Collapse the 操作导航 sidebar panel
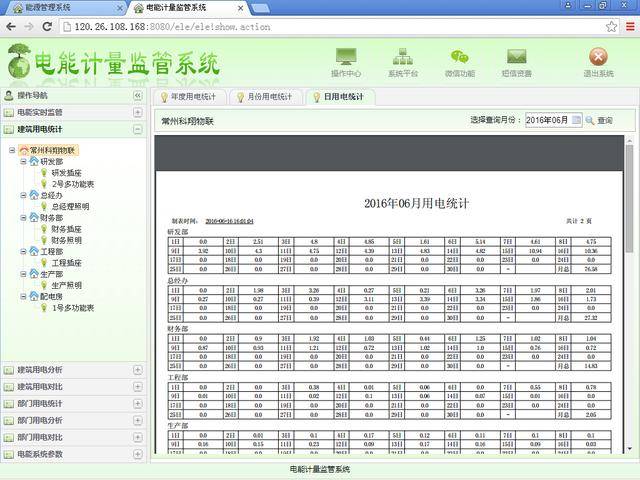Image resolution: width=640 pixels, height=480 pixels. point(138,95)
